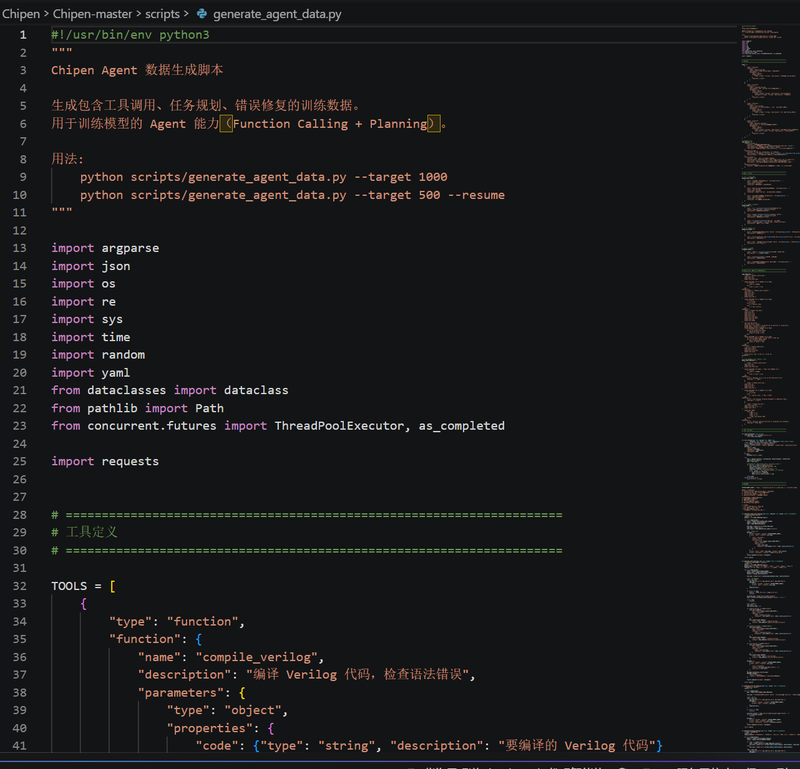Viewport: 800px width, 769px height.
Task: Click the Python file icon in breadcrumb
Action: coord(202,14)
